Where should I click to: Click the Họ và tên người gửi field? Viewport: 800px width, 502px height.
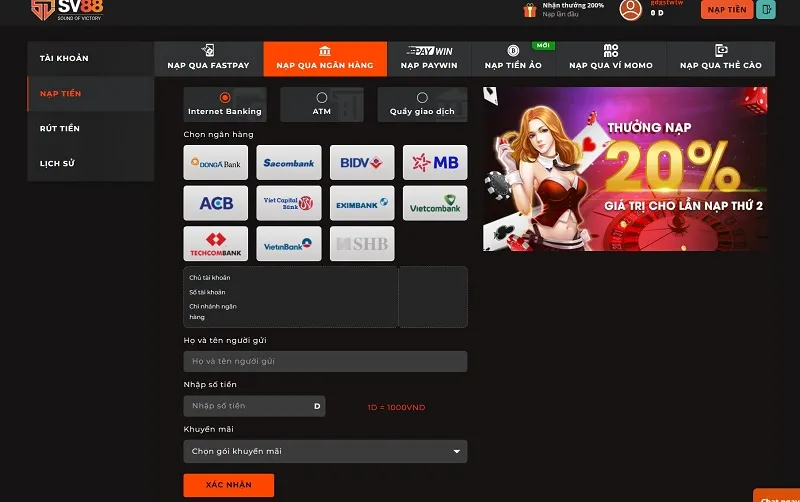[325, 361]
